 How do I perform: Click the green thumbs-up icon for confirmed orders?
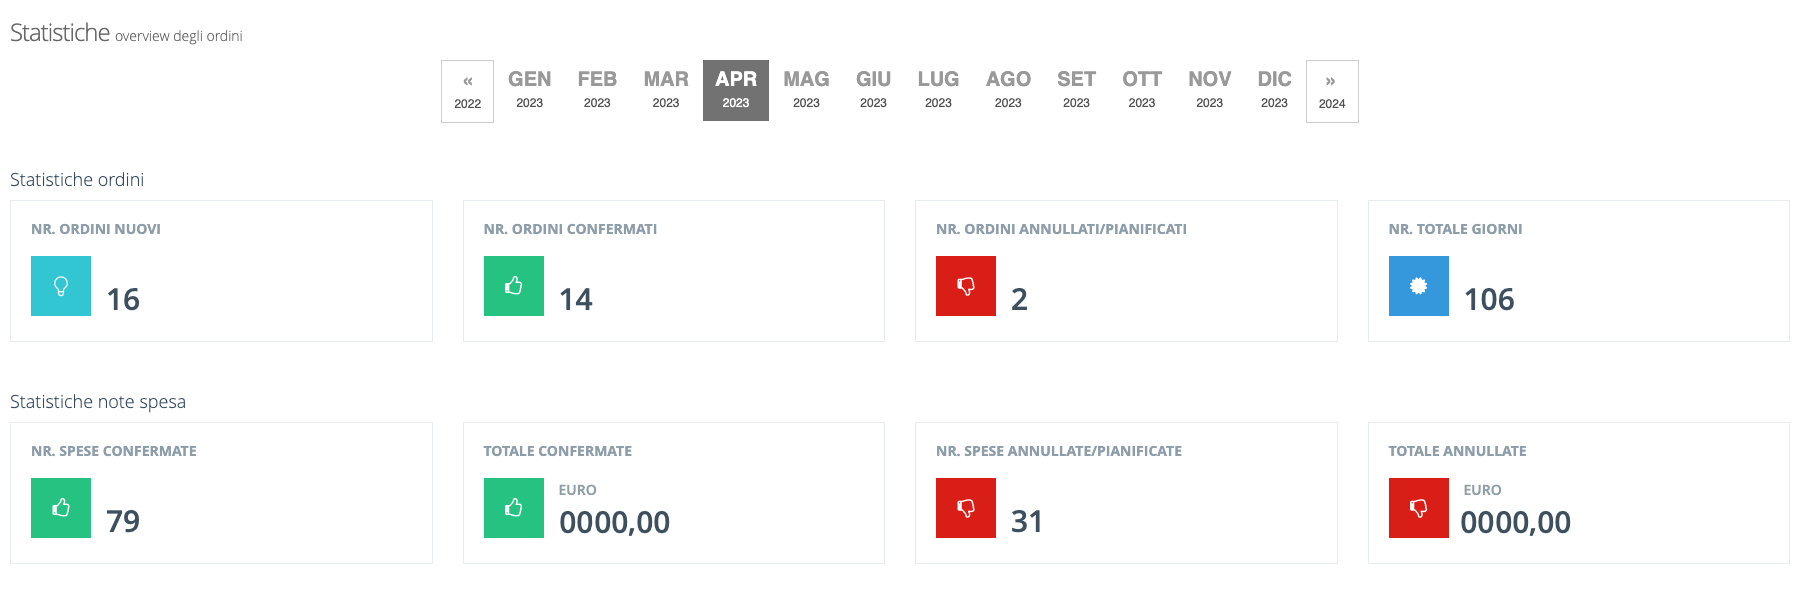pyautogui.click(x=513, y=286)
